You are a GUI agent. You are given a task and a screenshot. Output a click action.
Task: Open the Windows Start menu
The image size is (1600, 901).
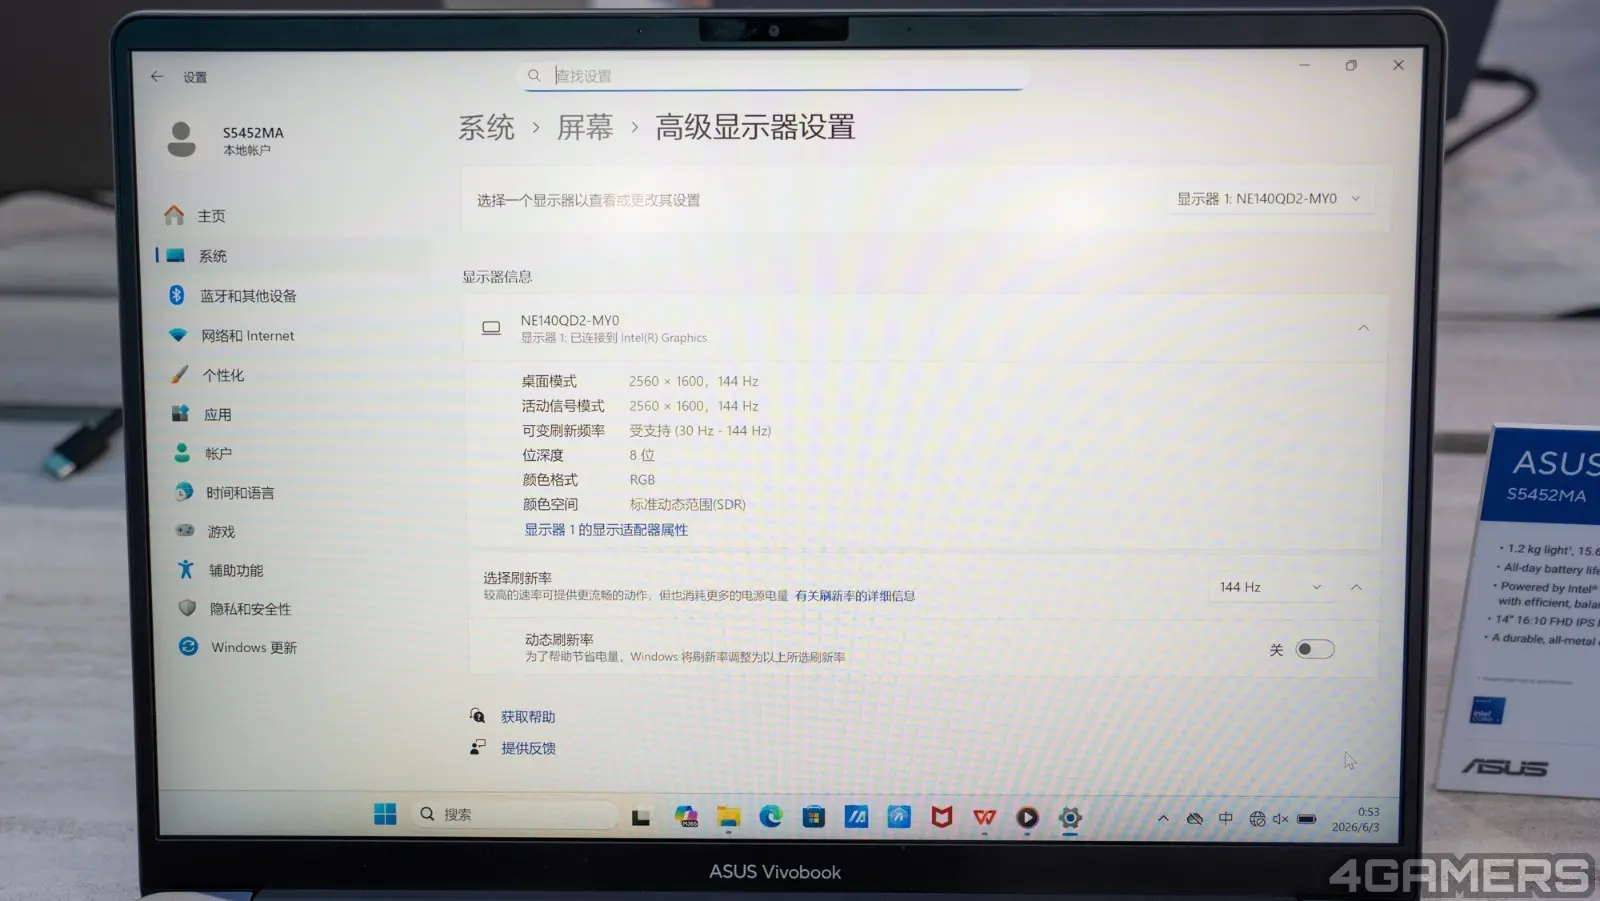(x=385, y=814)
